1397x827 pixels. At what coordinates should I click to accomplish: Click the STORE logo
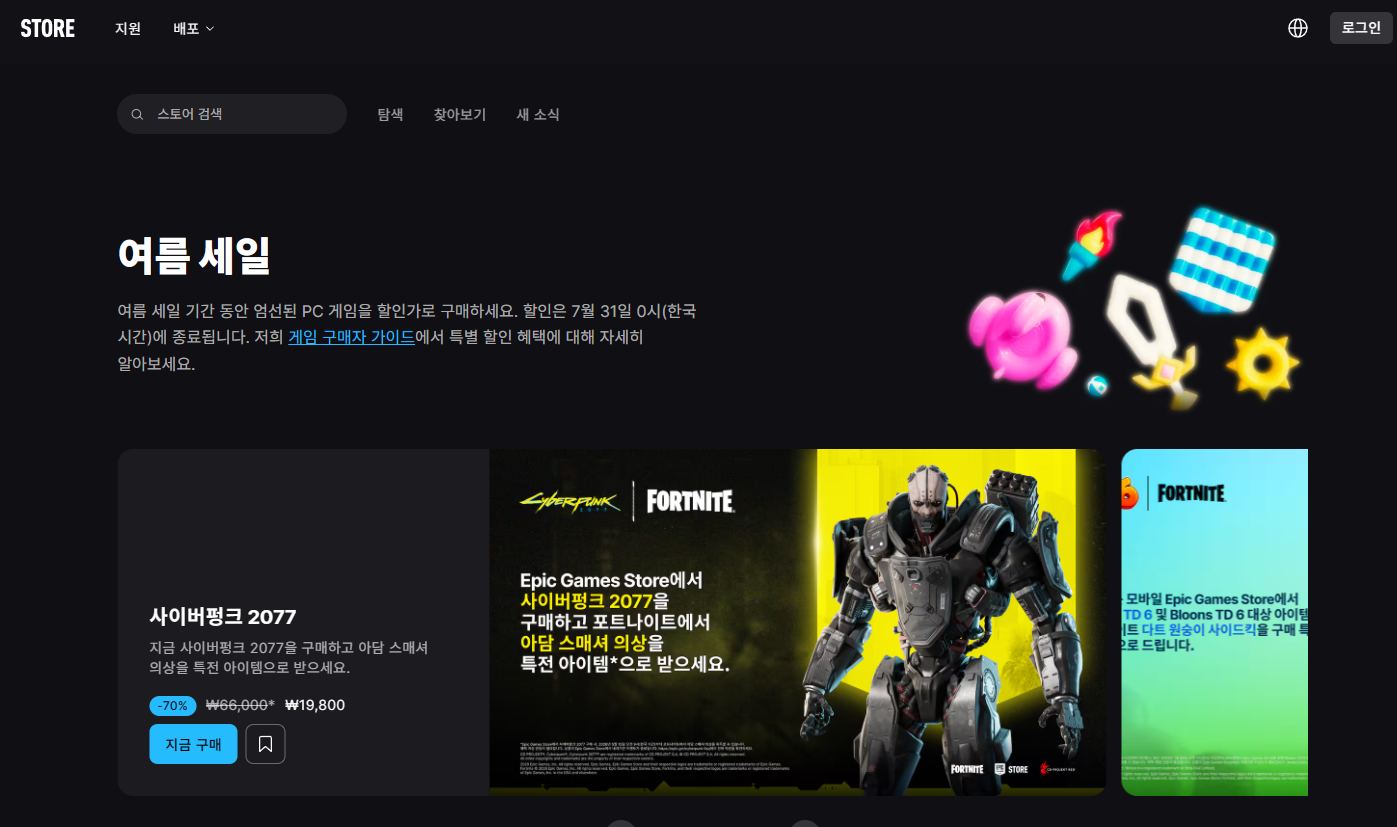pyautogui.click(x=48, y=28)
